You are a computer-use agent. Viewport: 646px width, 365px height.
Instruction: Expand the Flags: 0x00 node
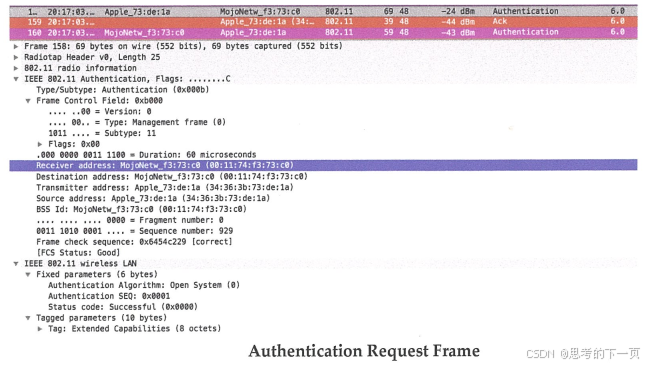tap(40, 144)
